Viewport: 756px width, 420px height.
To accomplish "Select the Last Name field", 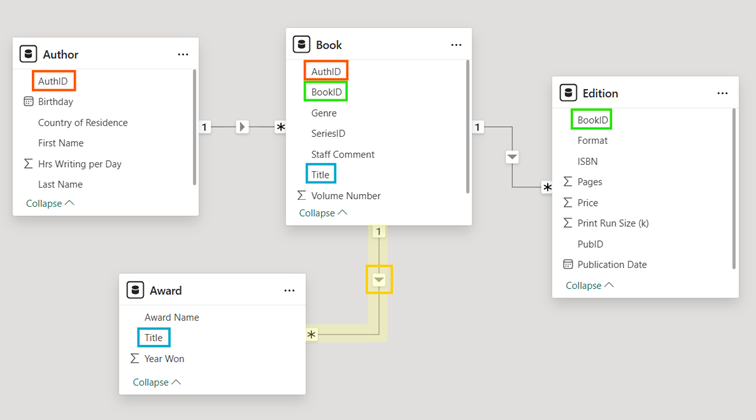I will tap(60, 184).
